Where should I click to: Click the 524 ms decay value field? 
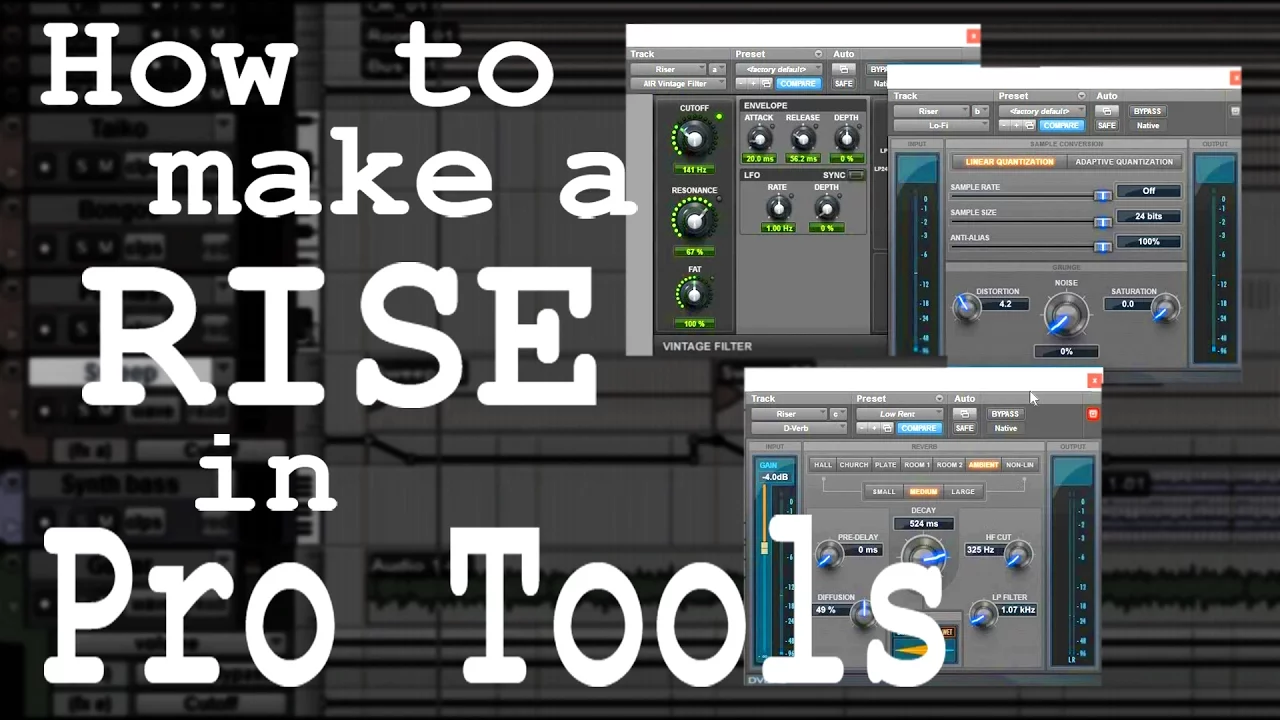tap(924, 524)
